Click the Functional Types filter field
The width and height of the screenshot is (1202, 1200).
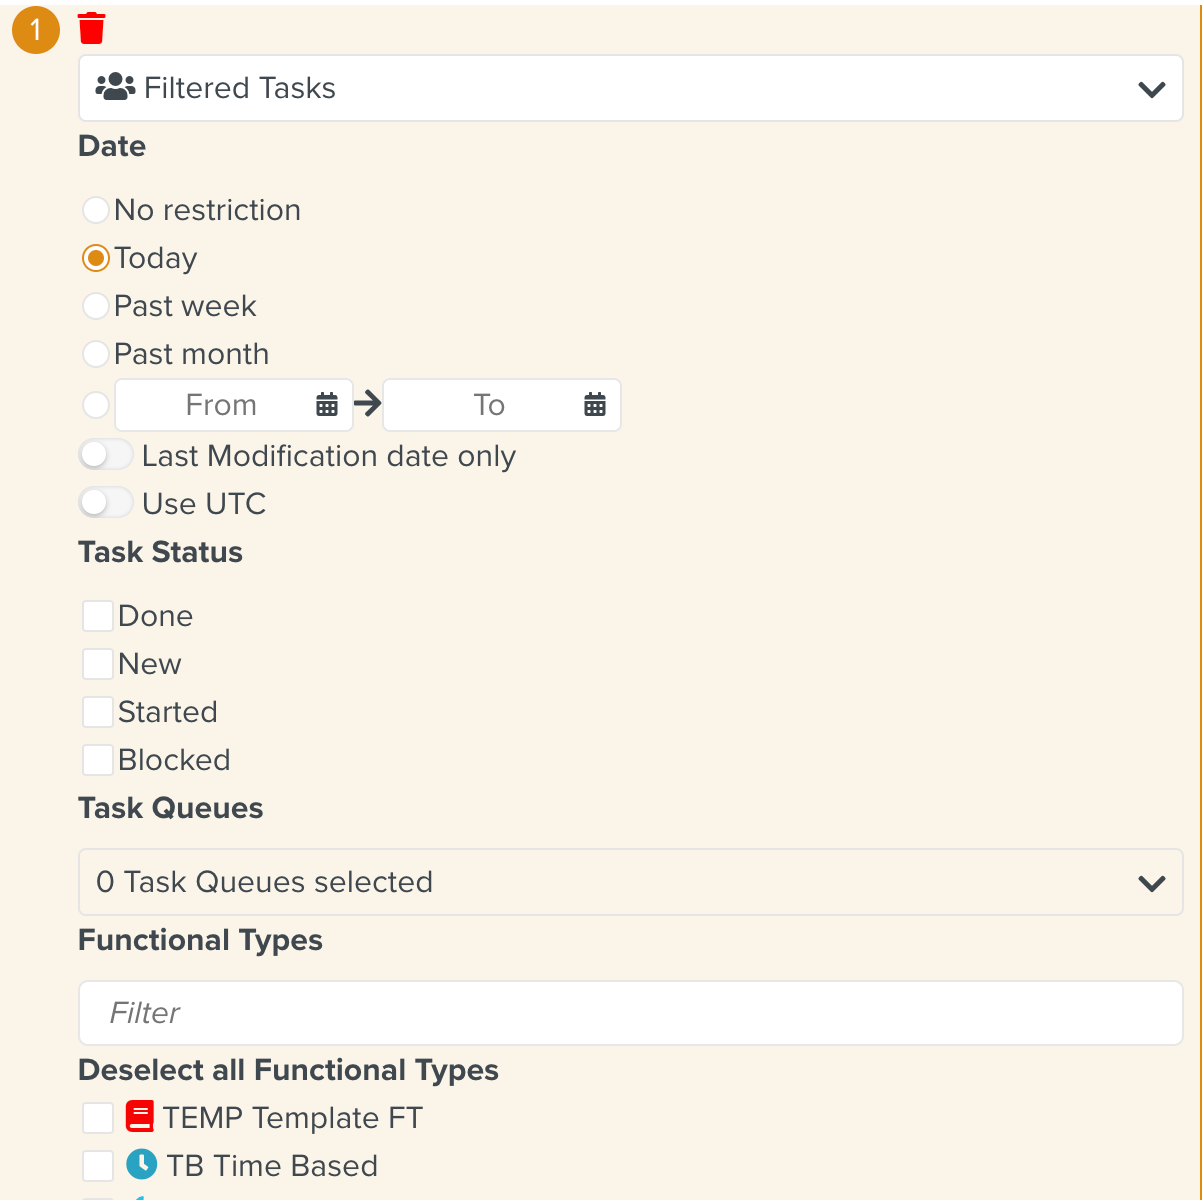pos(630,1013)
